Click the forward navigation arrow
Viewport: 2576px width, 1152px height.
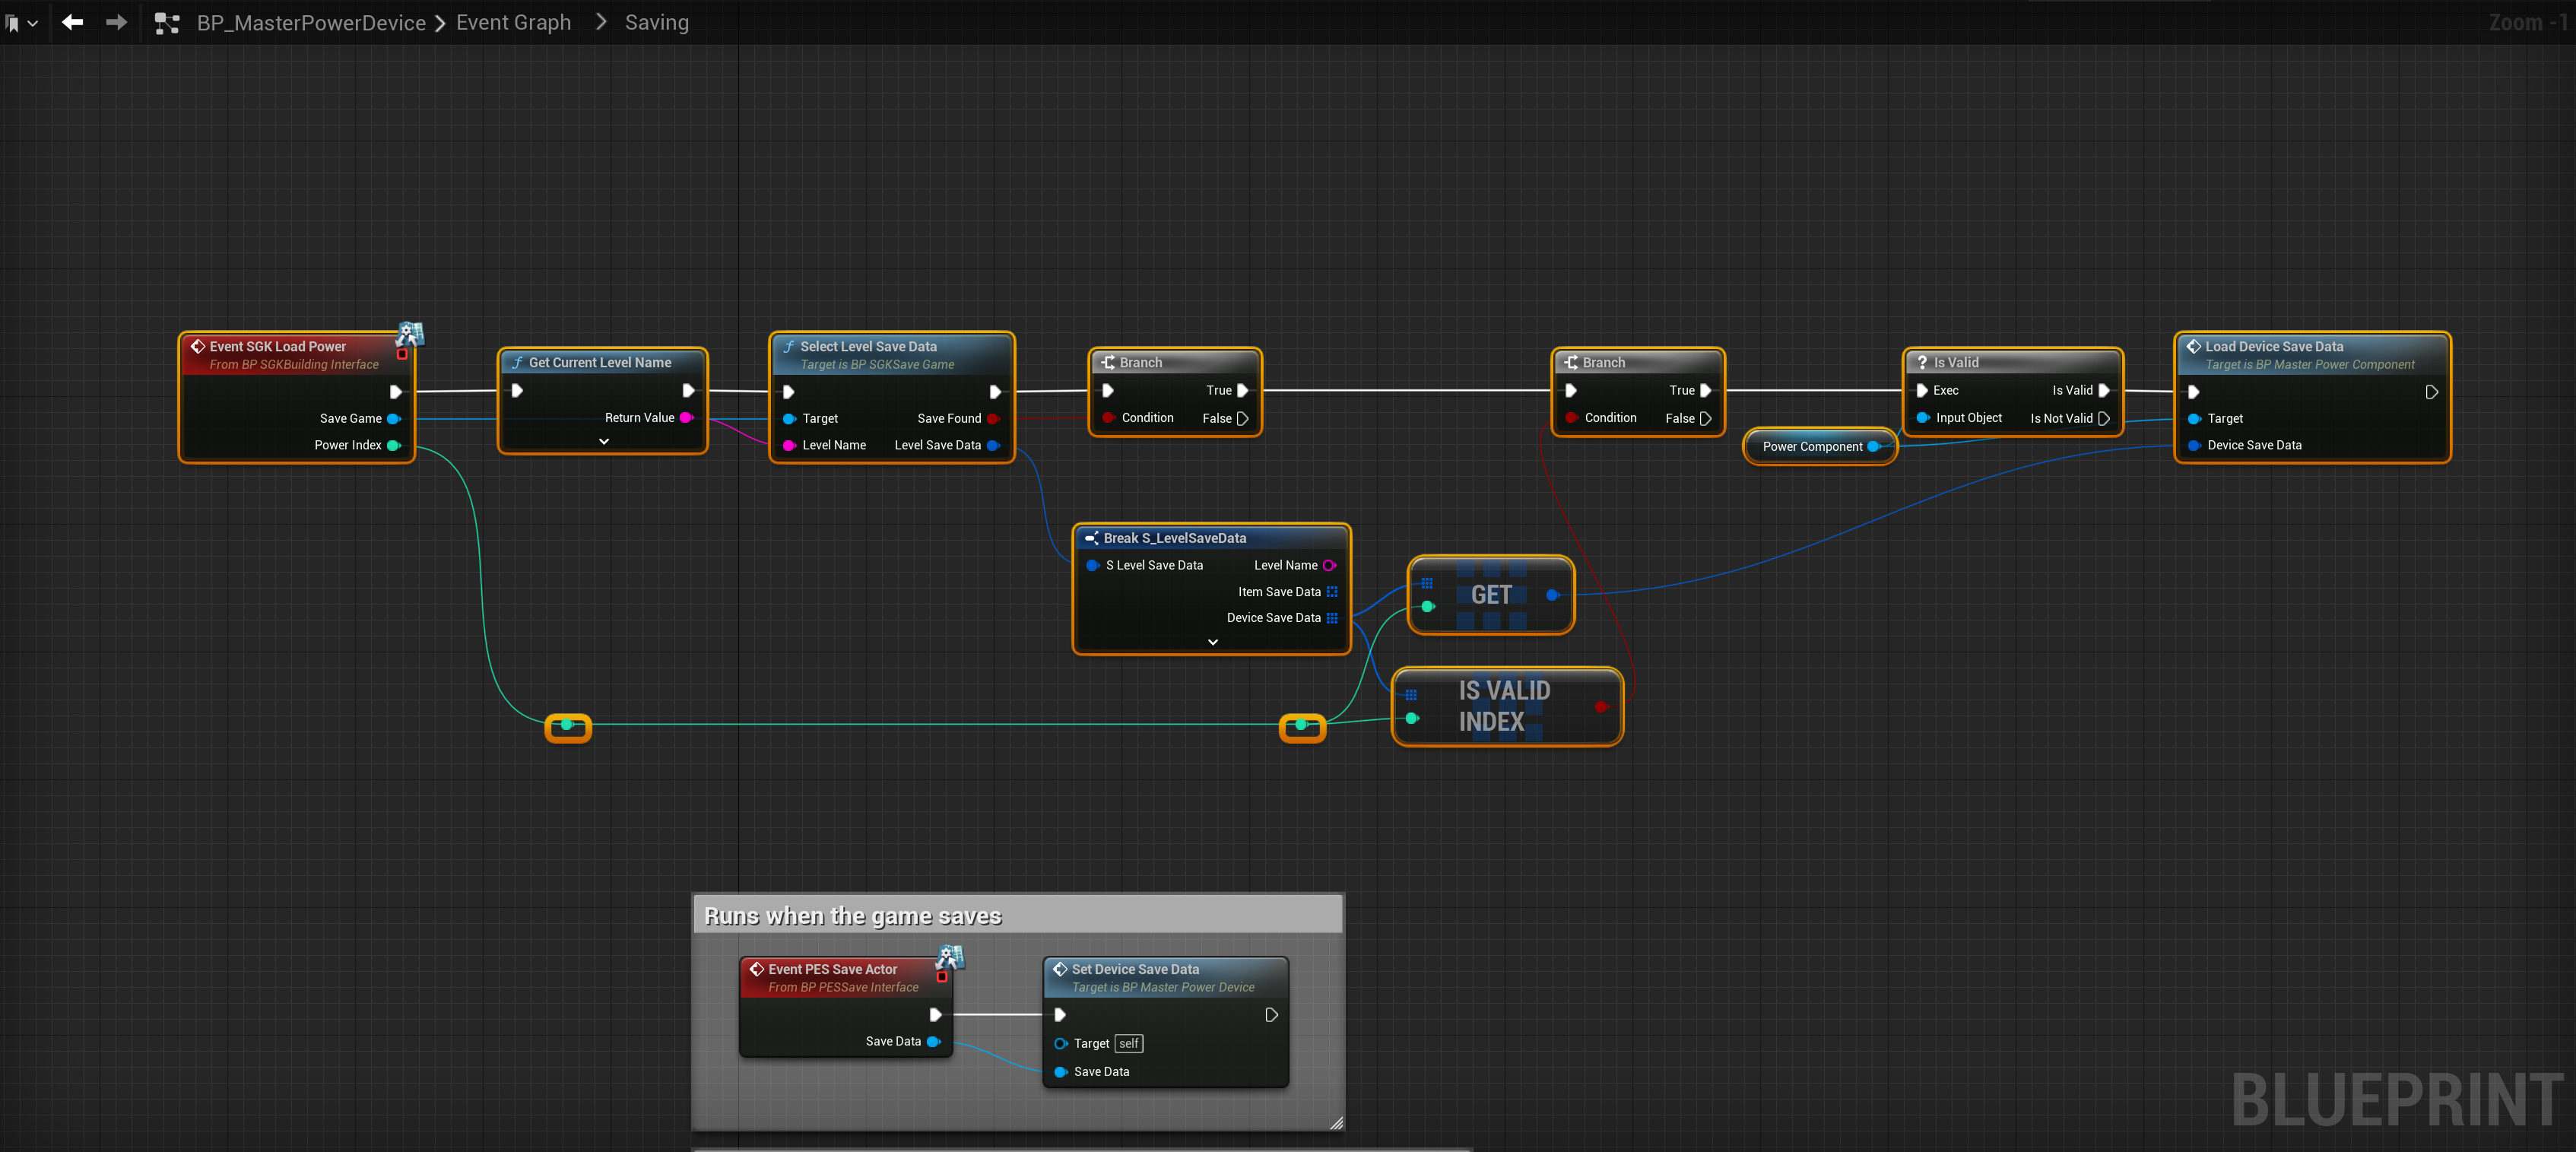coord(116,22)
